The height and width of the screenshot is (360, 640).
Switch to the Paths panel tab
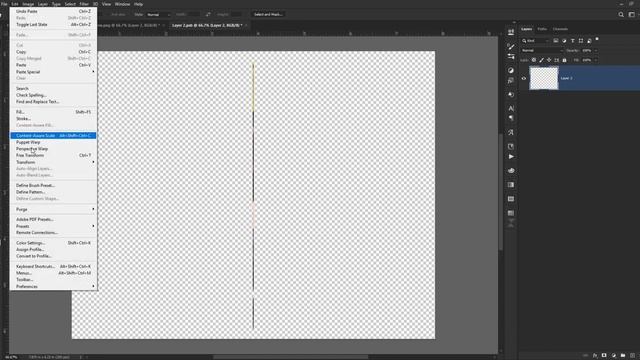point(542,29)
